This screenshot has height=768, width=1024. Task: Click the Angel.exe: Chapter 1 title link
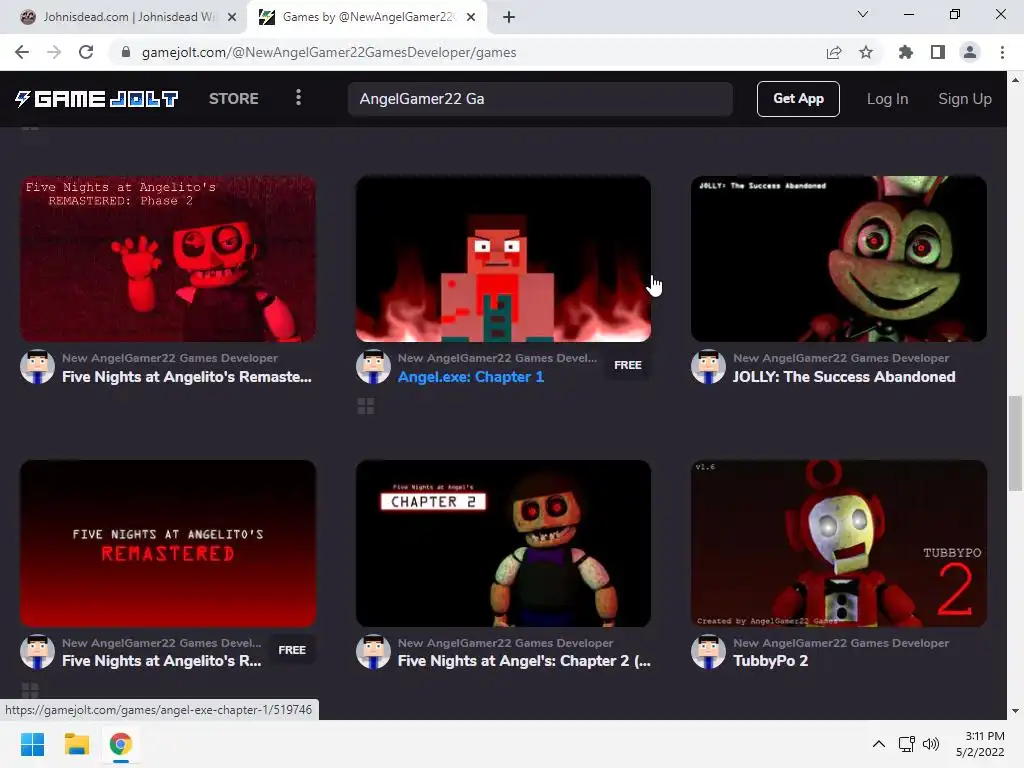click(471, 377)
